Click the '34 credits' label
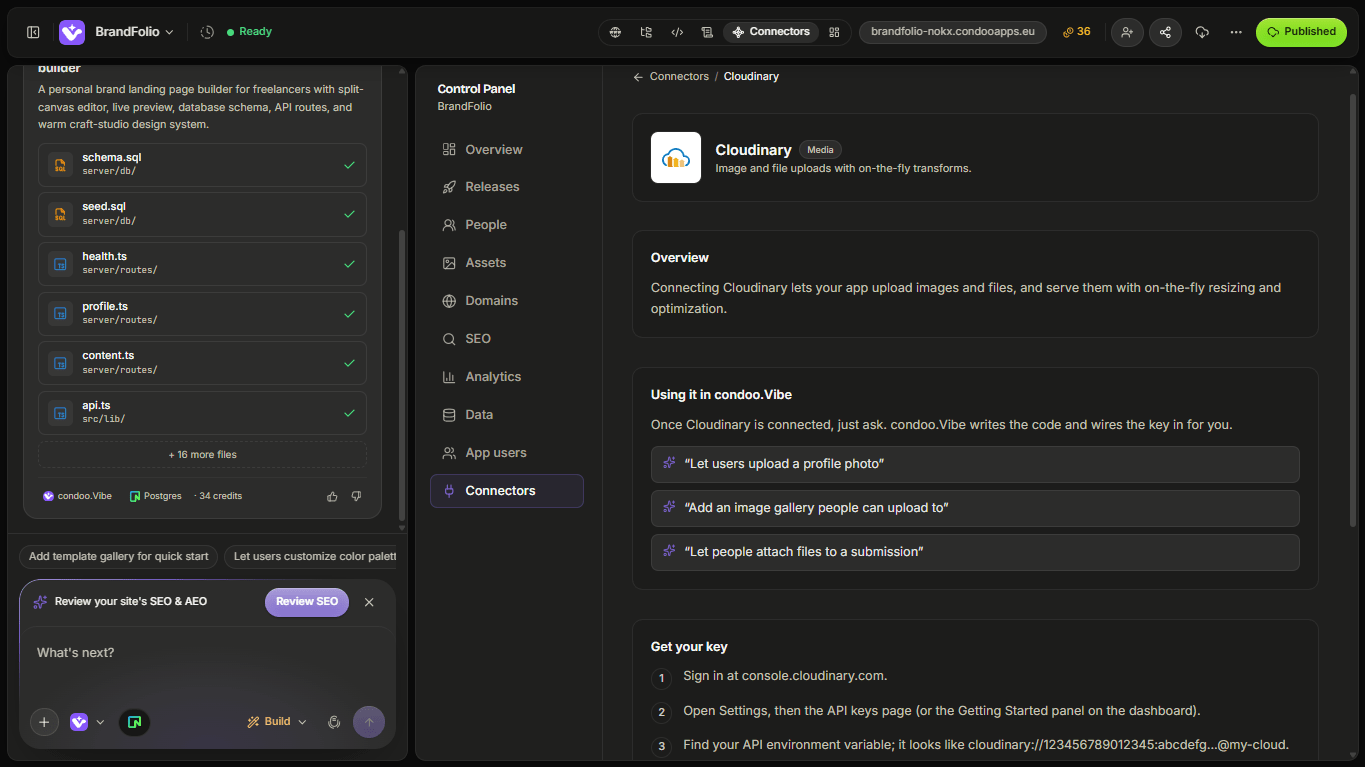The image size is (1365, 767). (220, 496)
